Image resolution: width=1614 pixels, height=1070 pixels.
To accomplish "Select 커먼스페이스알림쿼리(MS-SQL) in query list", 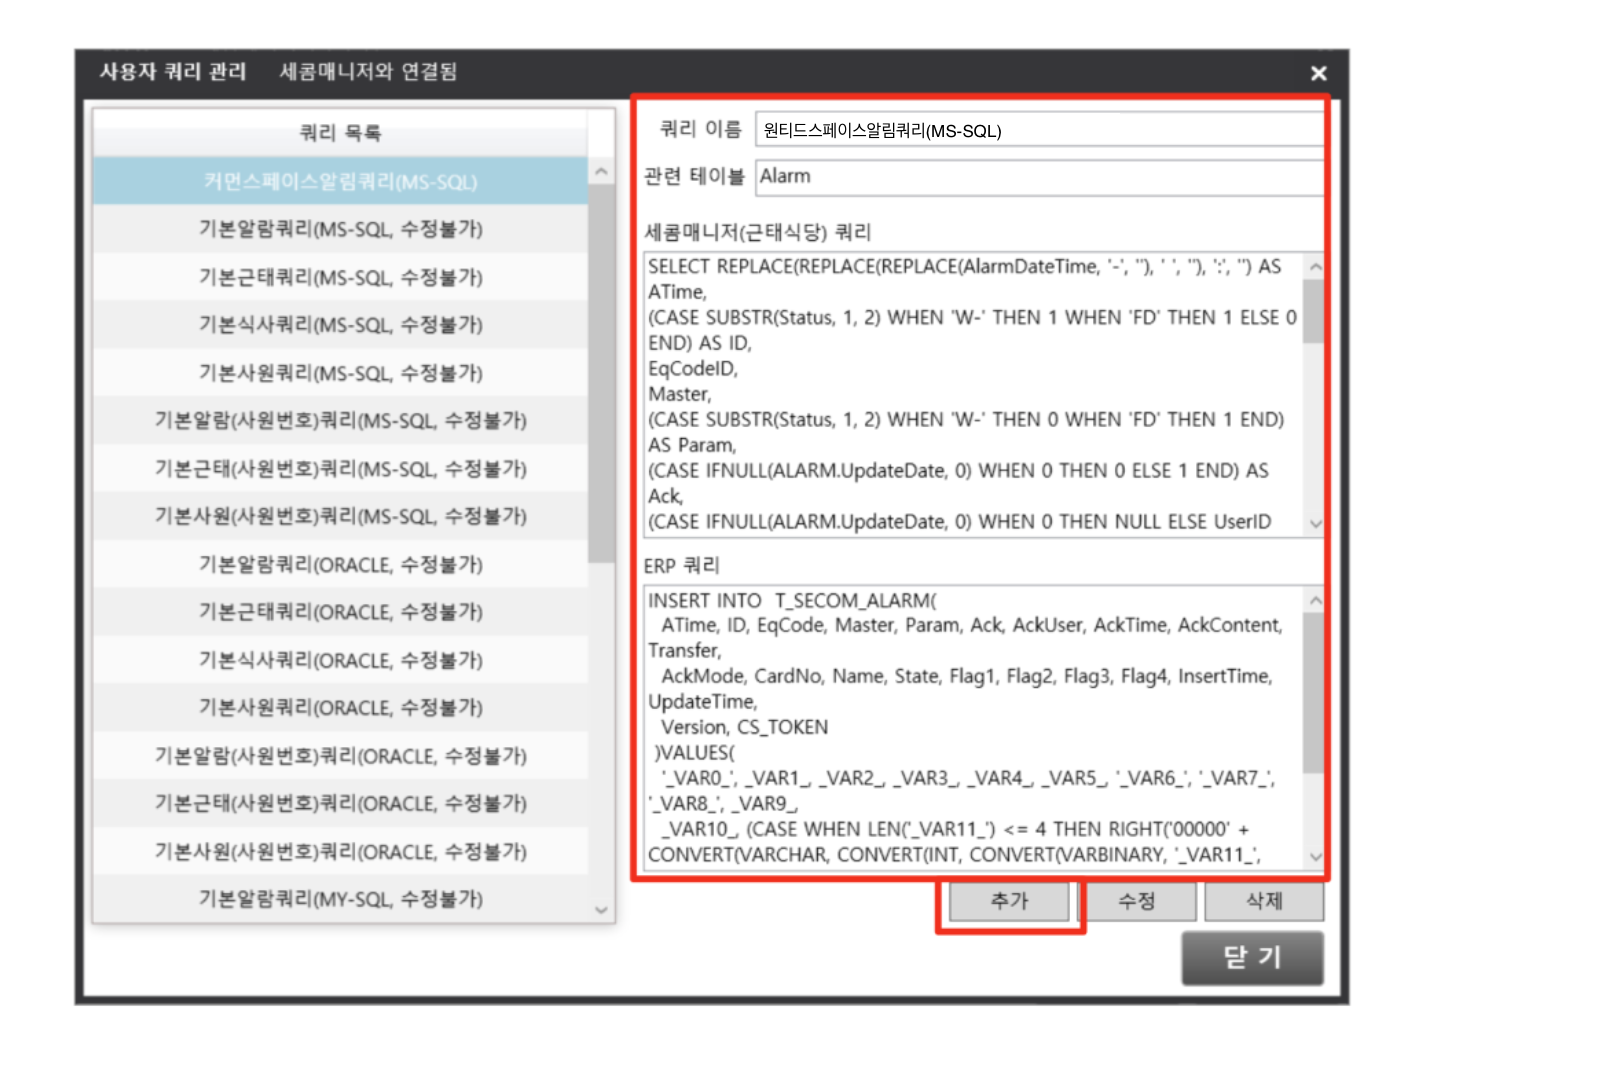I will click(340, 181).
